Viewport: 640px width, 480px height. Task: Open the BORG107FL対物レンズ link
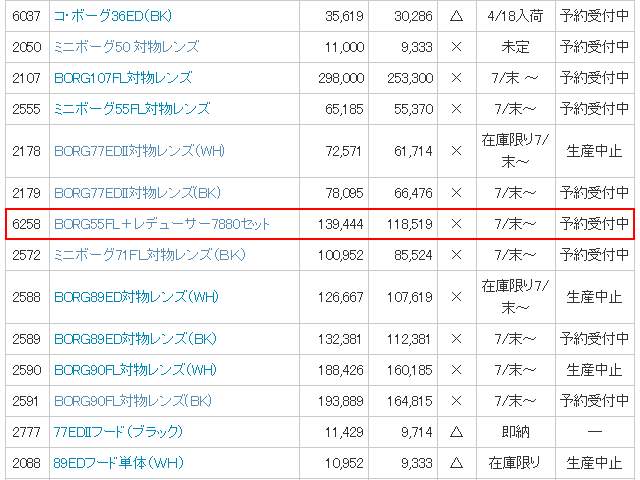click(x=123, y=78)
